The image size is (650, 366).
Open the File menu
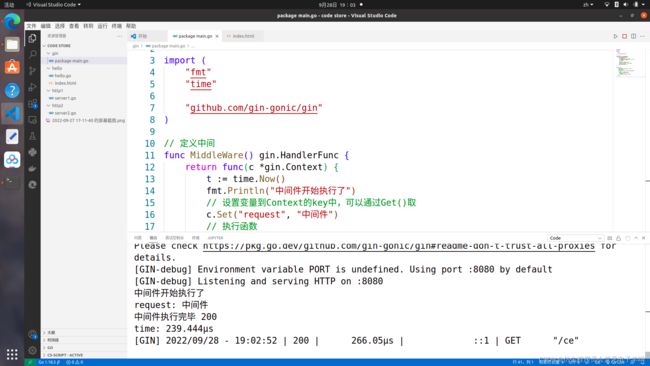(x=32, y=26)
